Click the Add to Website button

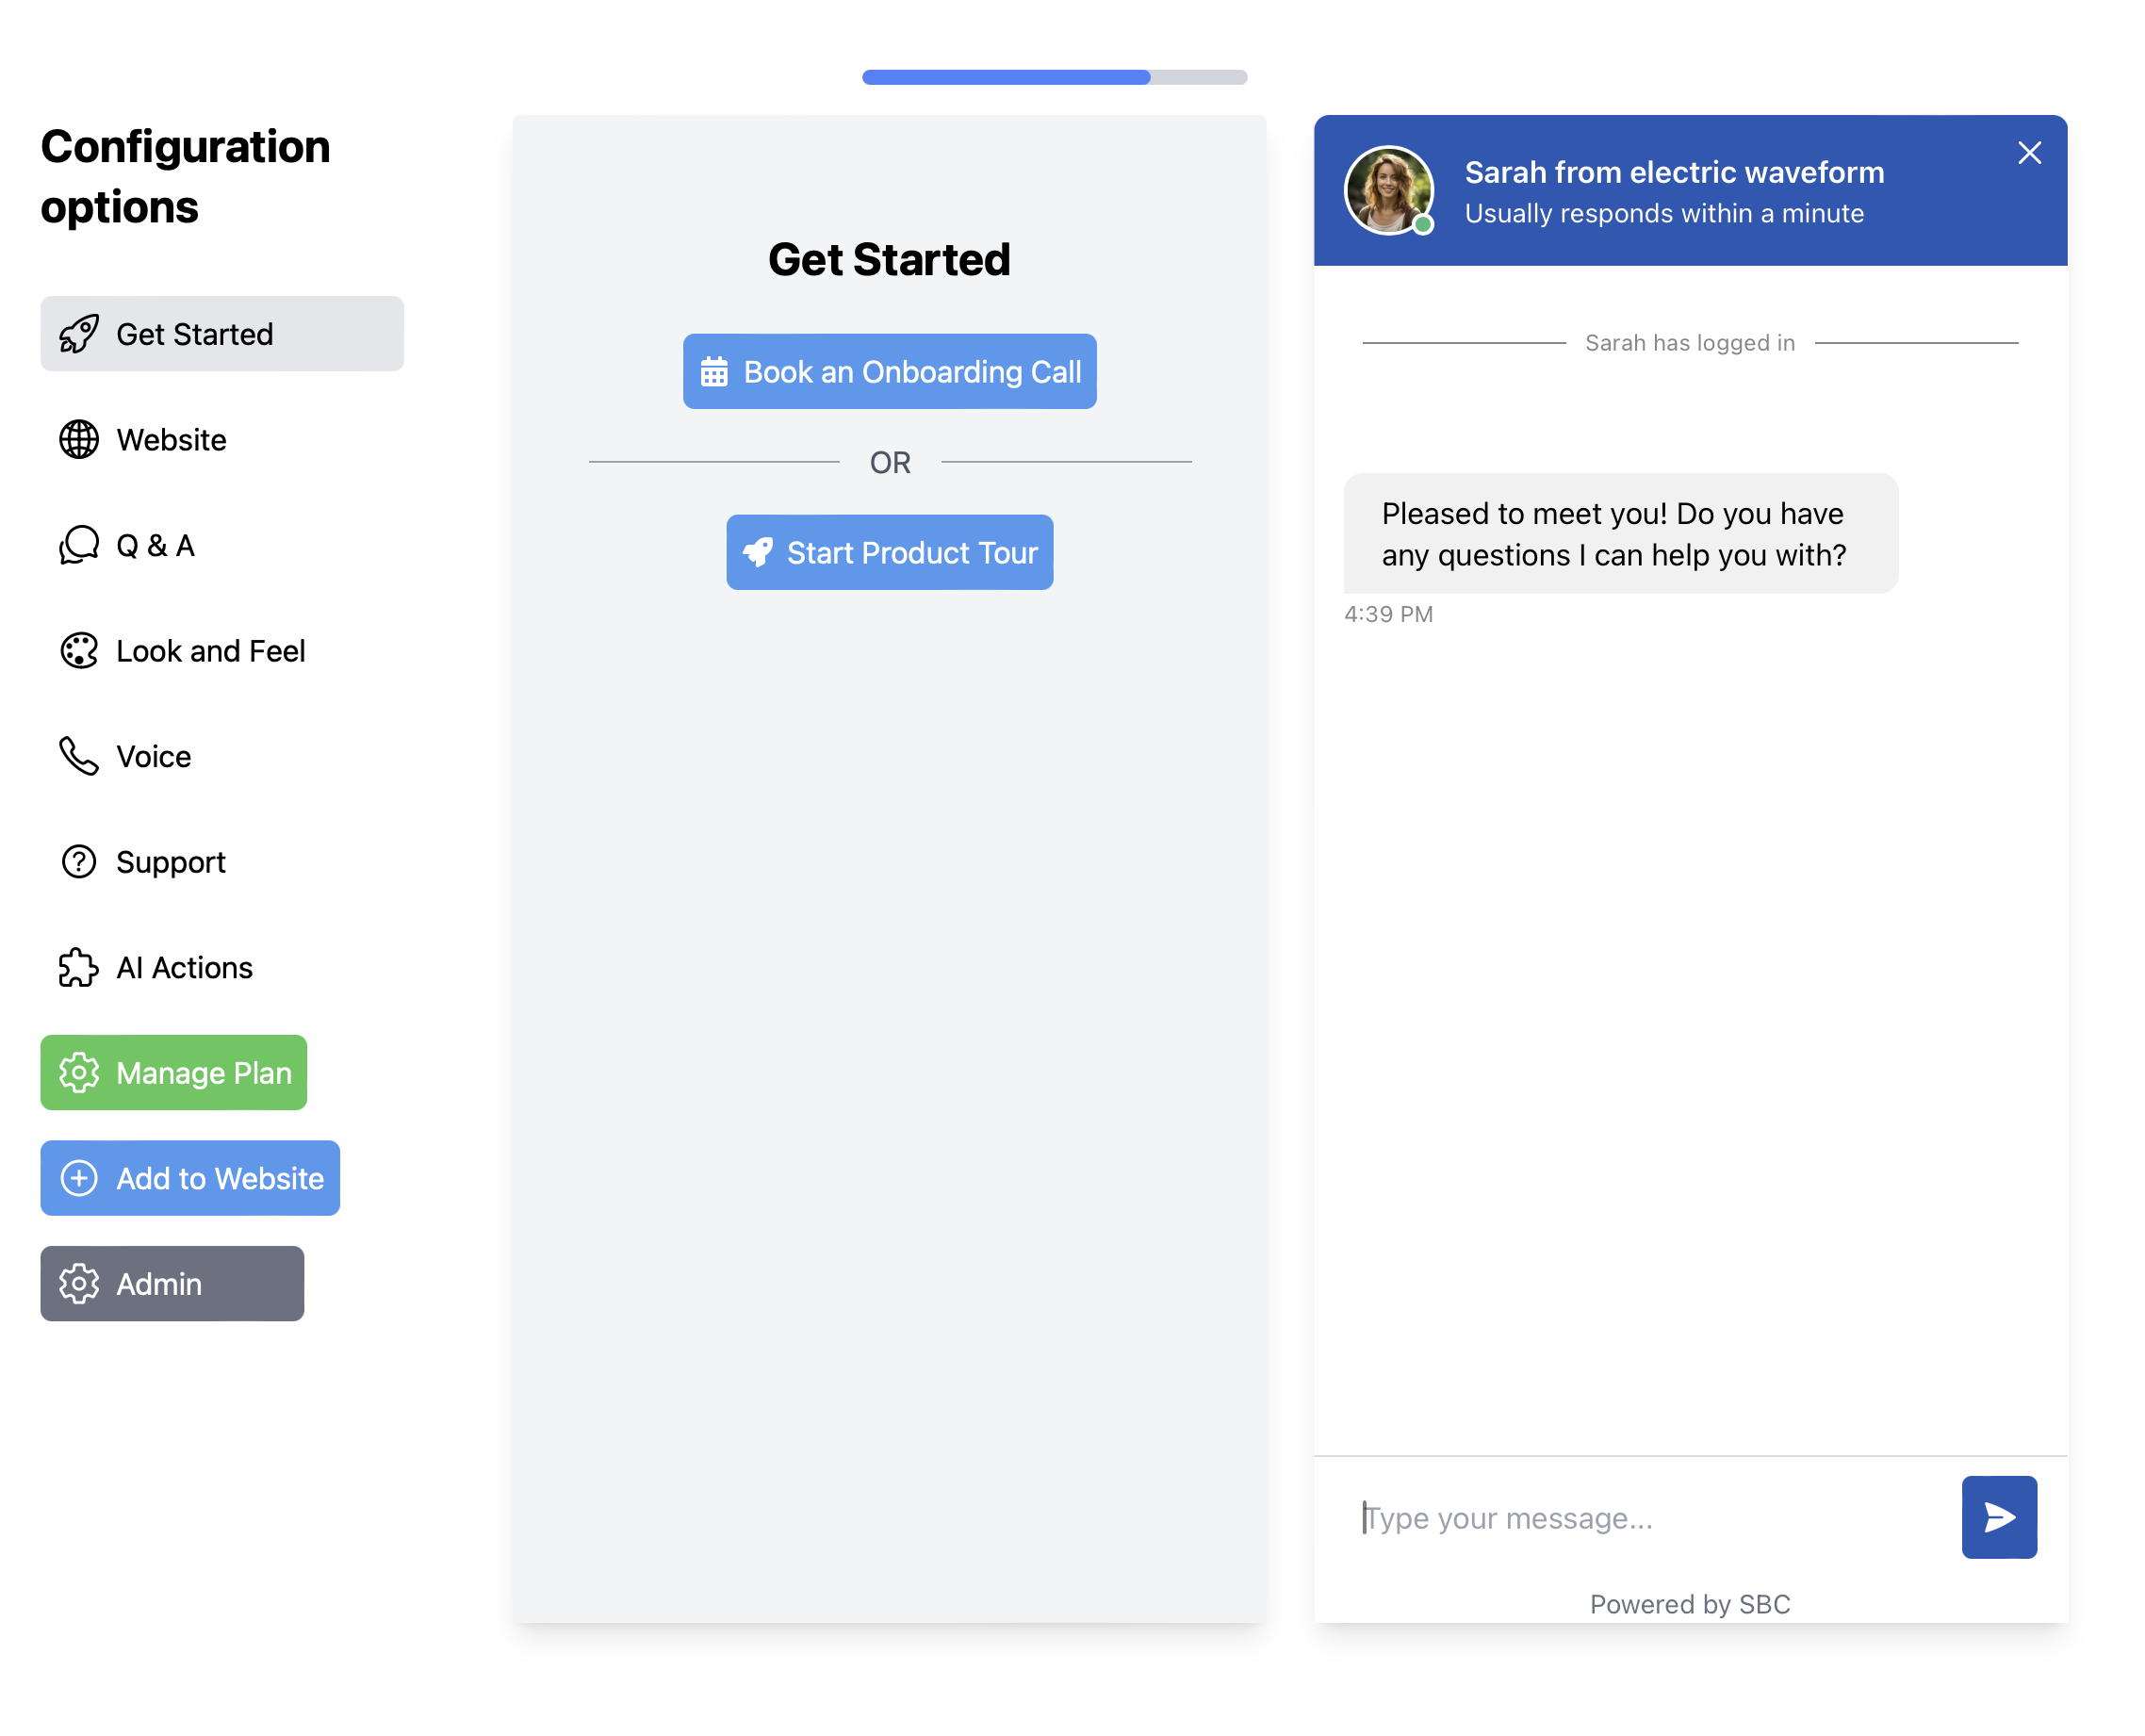coord(190,1179)
